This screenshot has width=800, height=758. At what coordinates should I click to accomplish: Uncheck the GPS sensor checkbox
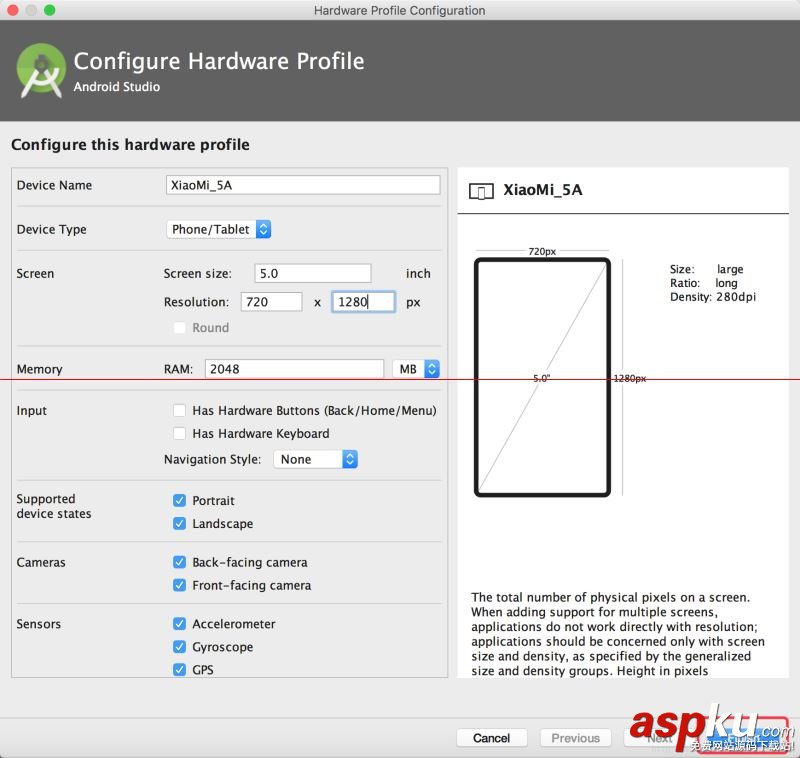point(180,669)
